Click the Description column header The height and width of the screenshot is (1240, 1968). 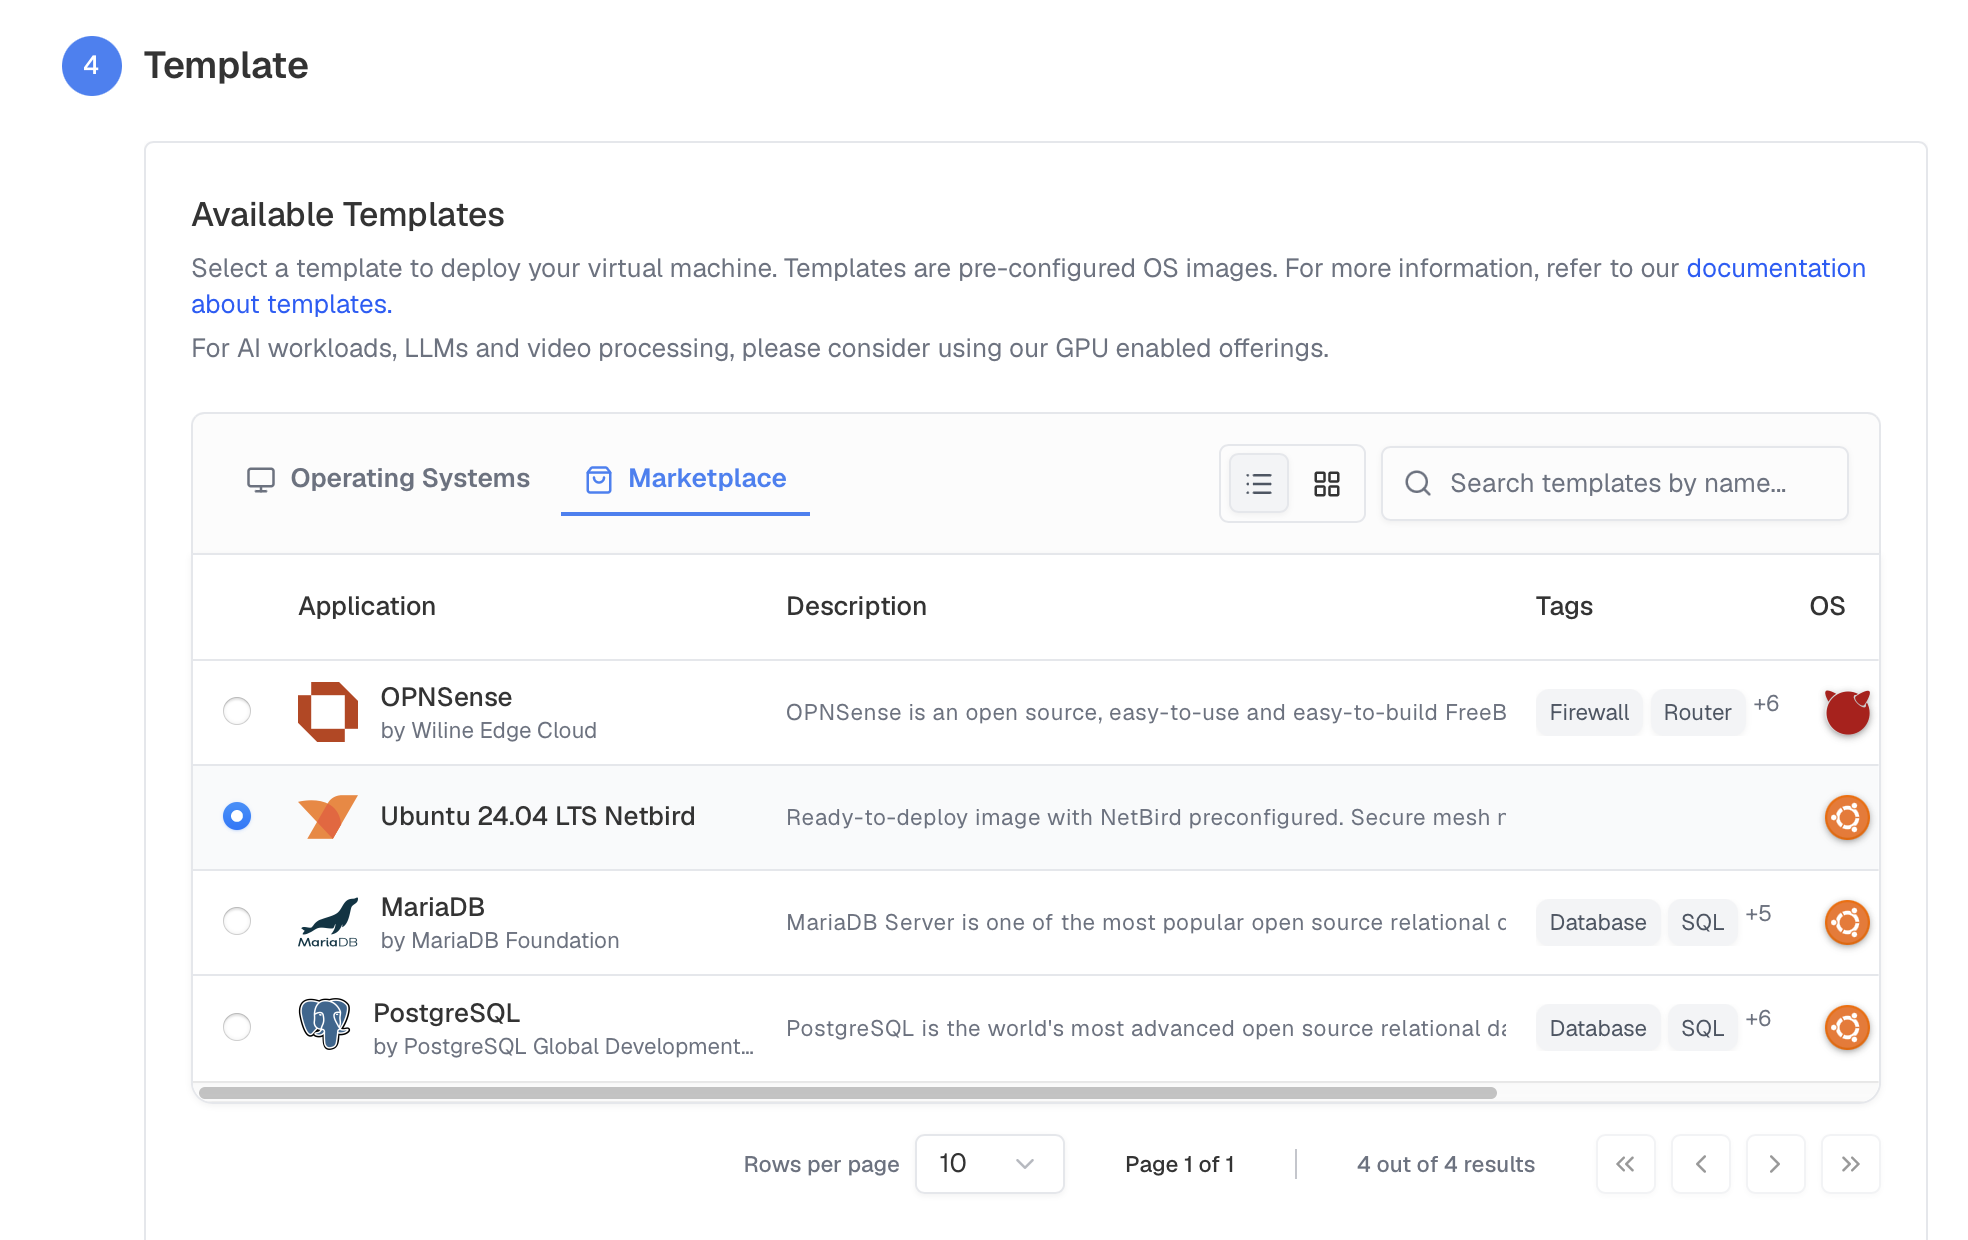[856, 606]
